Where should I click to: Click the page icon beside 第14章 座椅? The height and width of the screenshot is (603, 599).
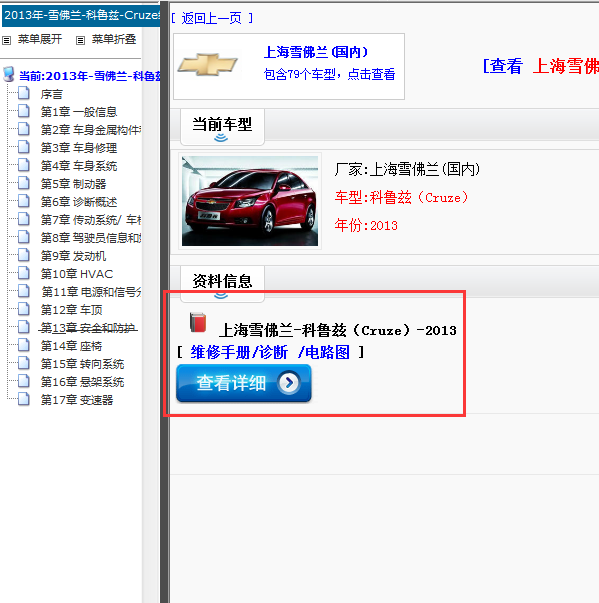tap(24, 345)
